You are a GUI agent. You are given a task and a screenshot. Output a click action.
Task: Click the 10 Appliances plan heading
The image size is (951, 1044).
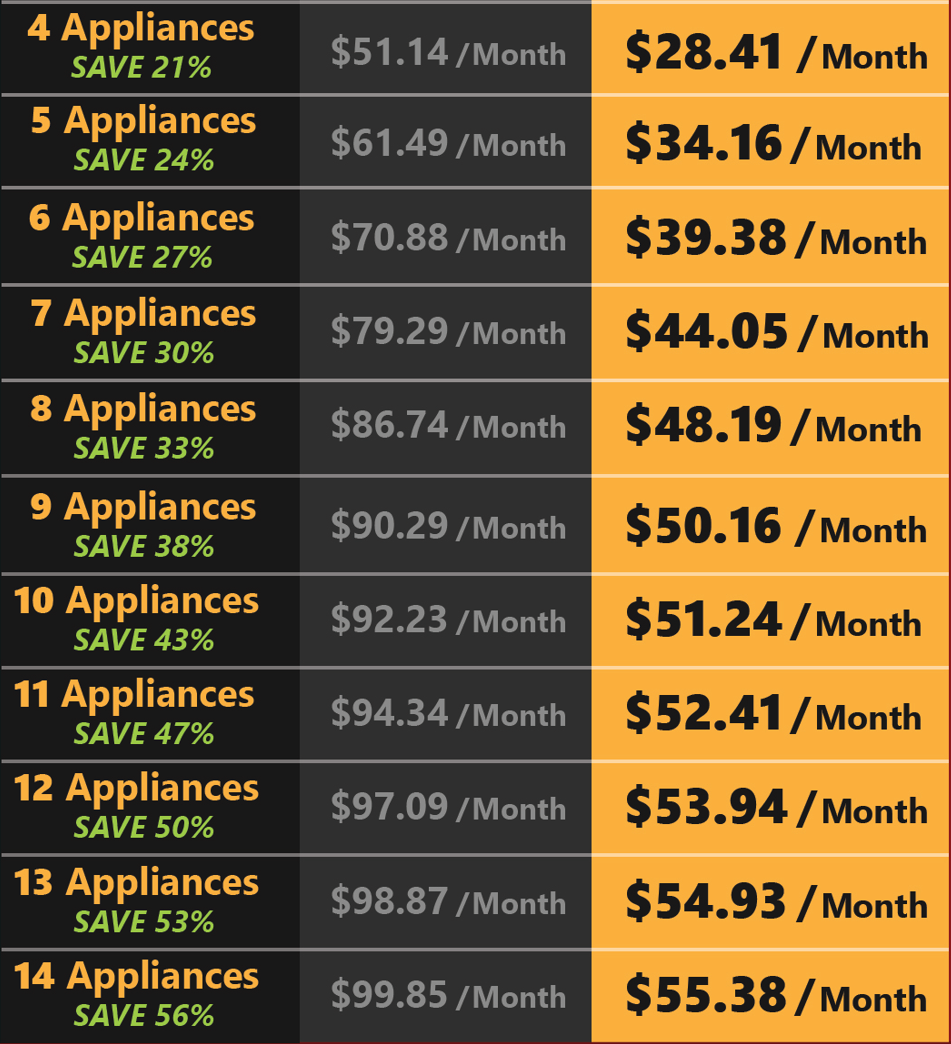click(136, 601)
